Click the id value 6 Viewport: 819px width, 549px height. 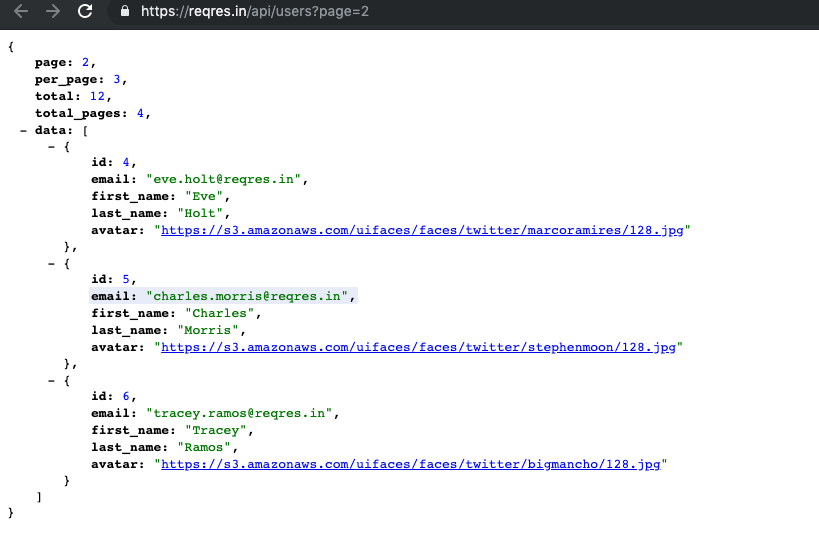point(126,396)
